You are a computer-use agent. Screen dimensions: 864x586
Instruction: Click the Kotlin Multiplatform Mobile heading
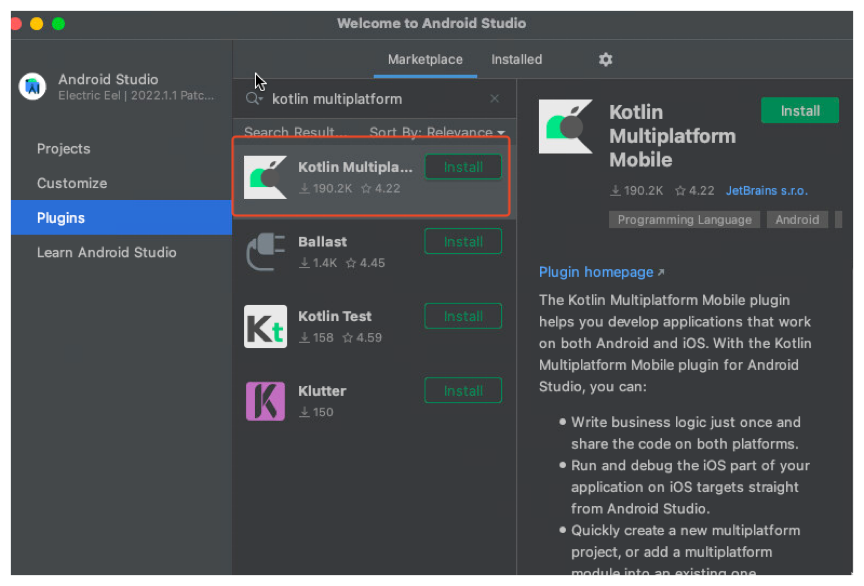coord(672,136)
